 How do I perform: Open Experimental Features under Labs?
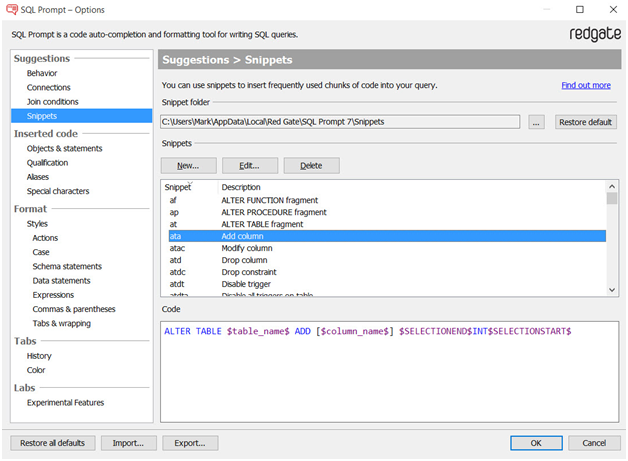pyautogui.click(x=65, y=403)
